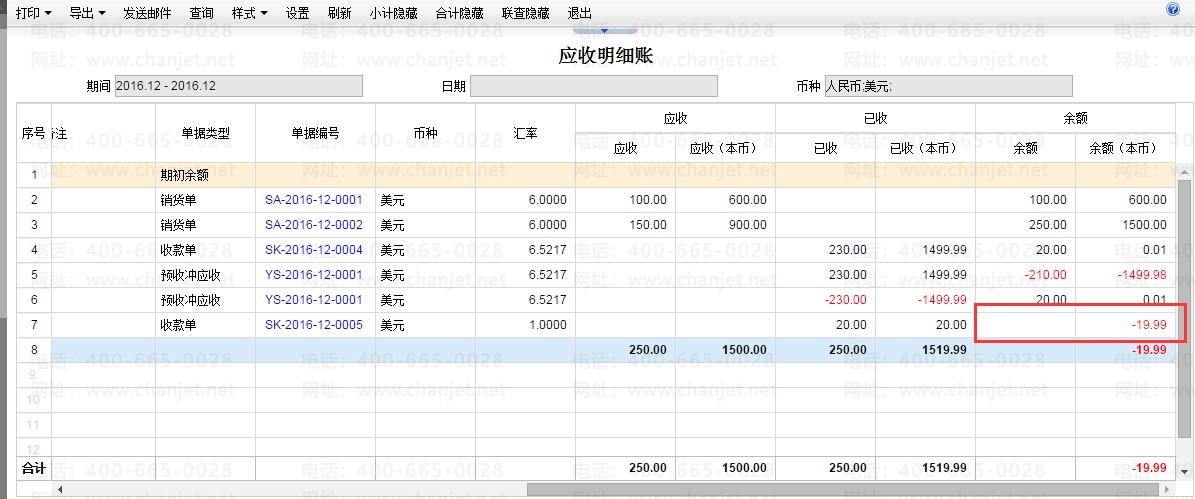Click the 应收明细账 report title

606,56
